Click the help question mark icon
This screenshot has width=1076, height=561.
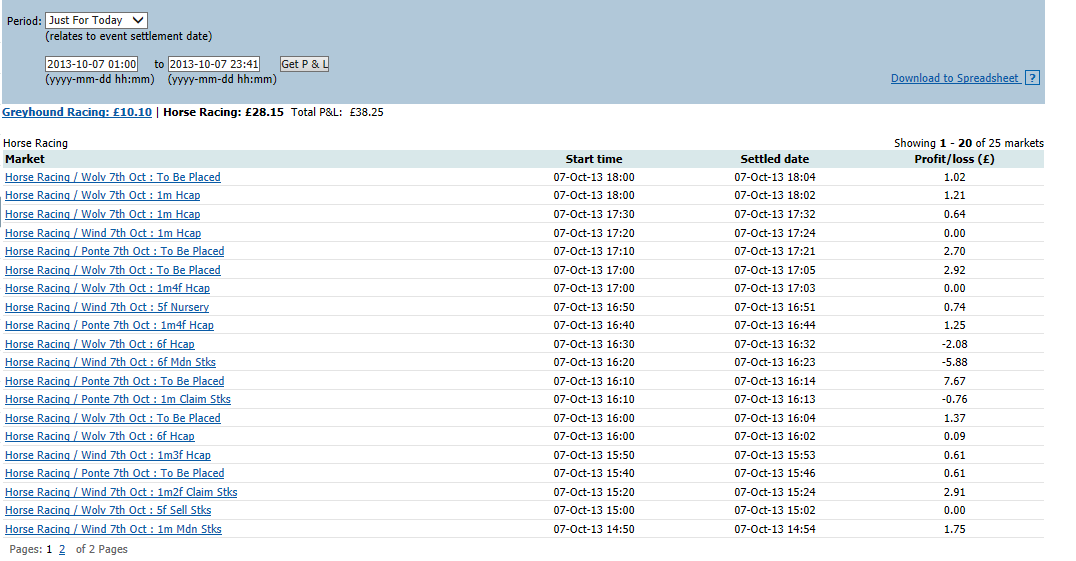[1032, 78]
